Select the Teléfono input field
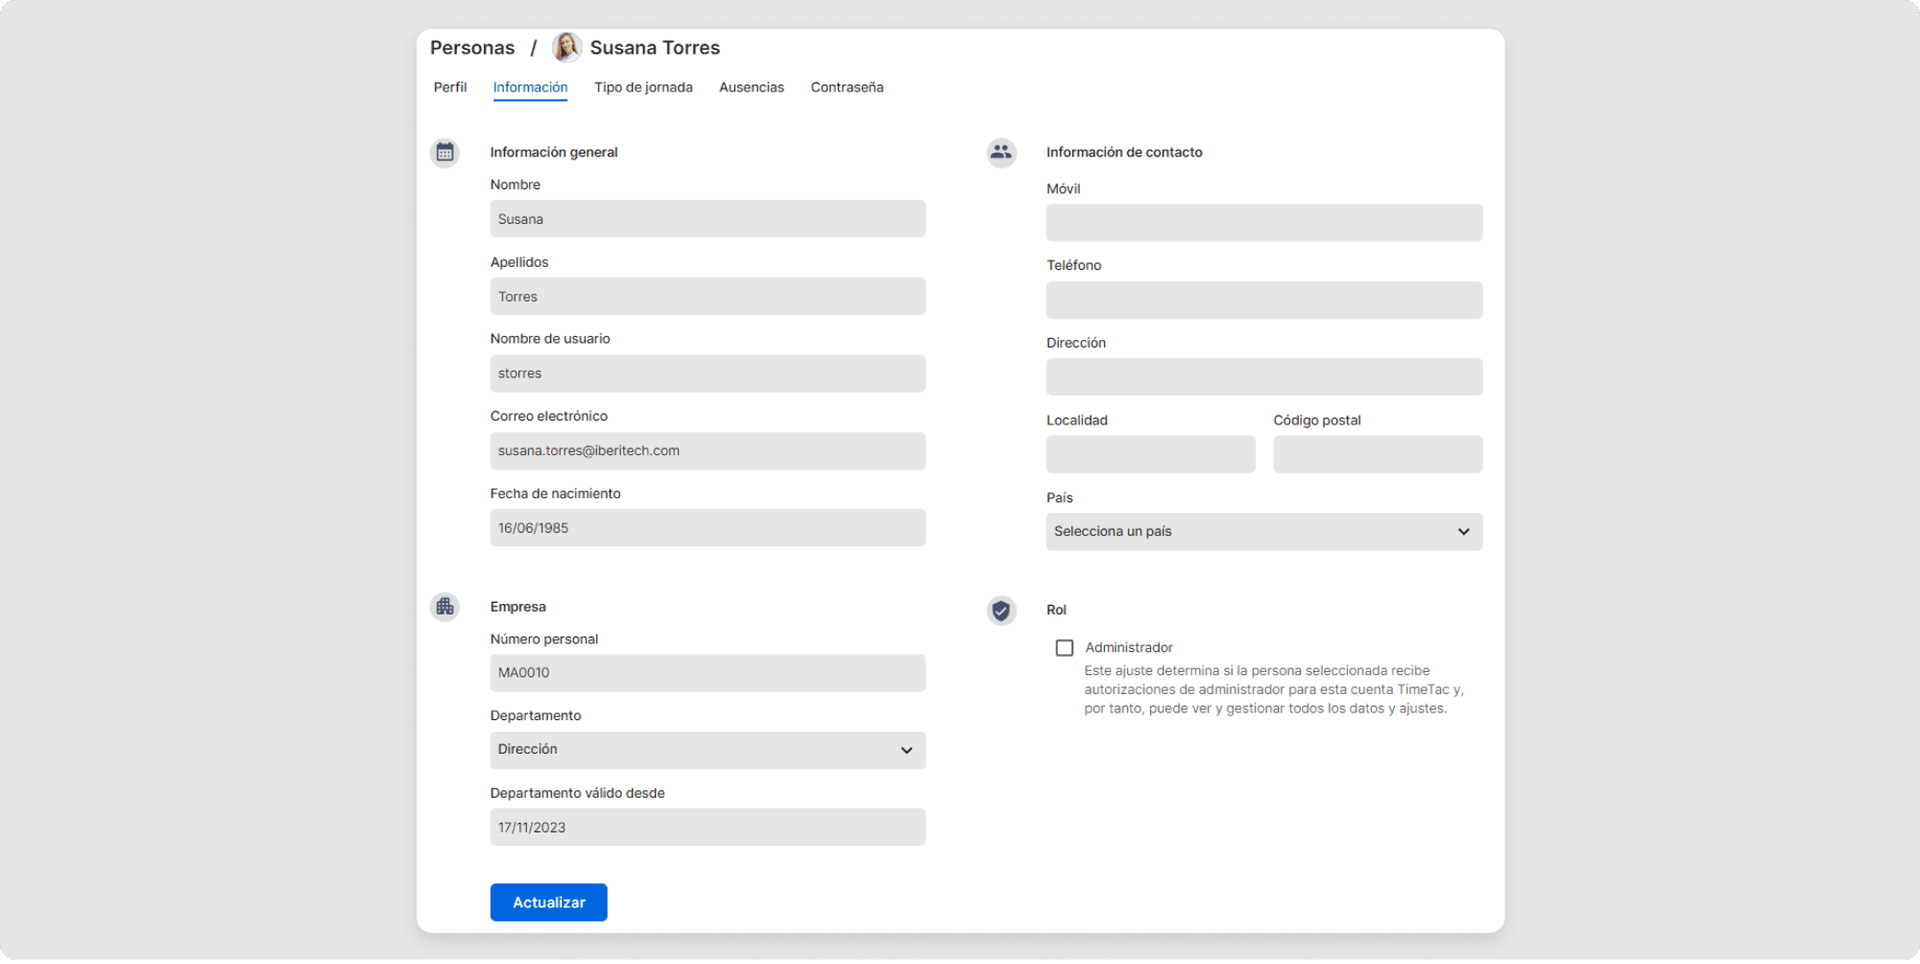 (1263, 300)
